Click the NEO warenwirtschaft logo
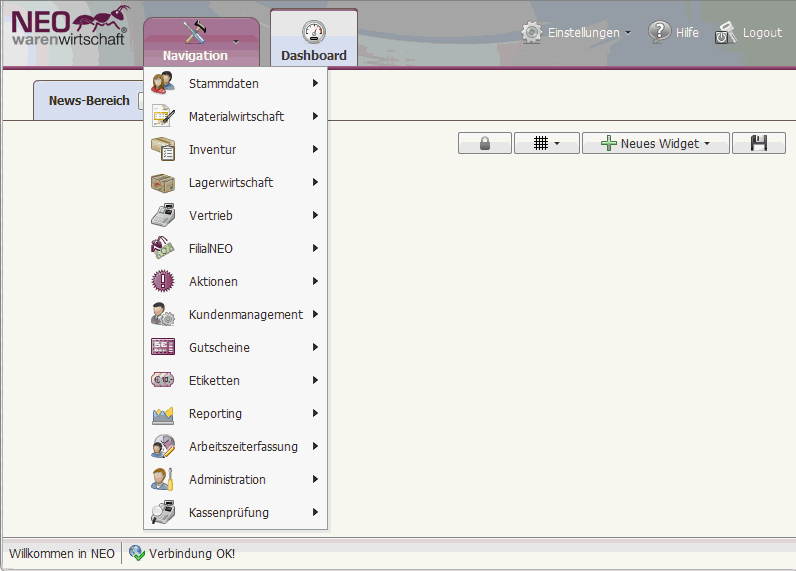796x571 pixels. tap(71, 26)
